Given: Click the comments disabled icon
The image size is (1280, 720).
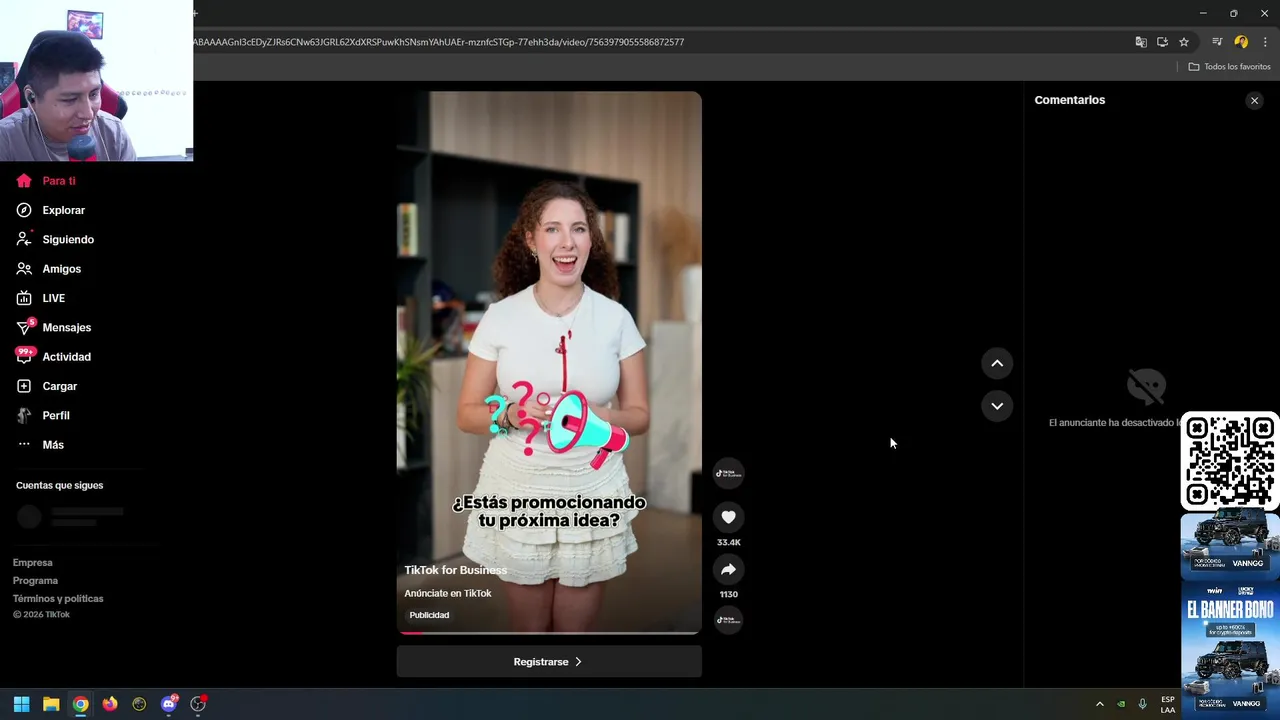Looking at the screenshot, I should [x=1146, y=386].
